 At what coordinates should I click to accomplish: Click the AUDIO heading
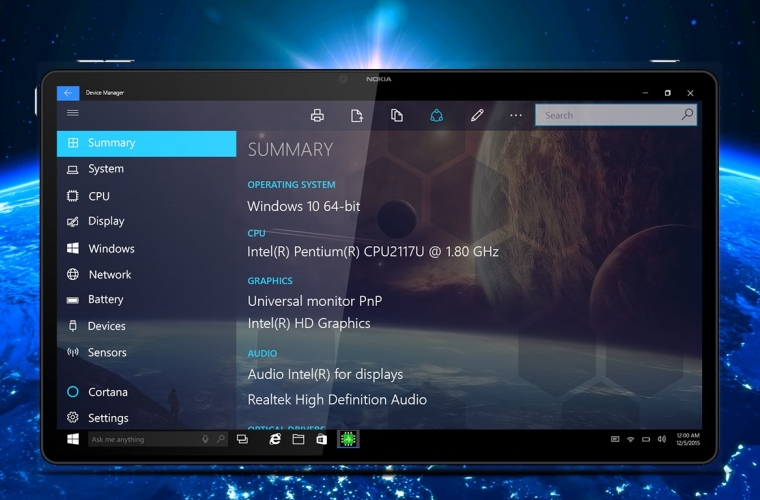262,354
